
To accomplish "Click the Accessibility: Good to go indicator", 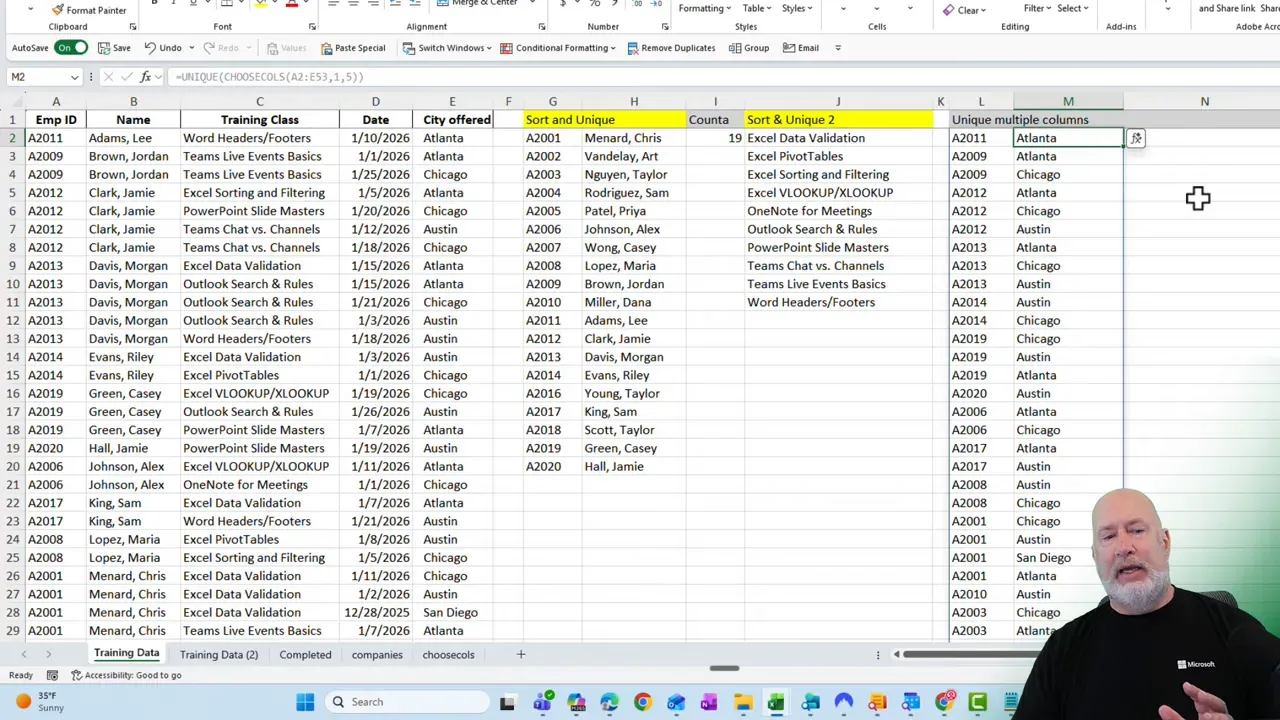I will [130, 675].
